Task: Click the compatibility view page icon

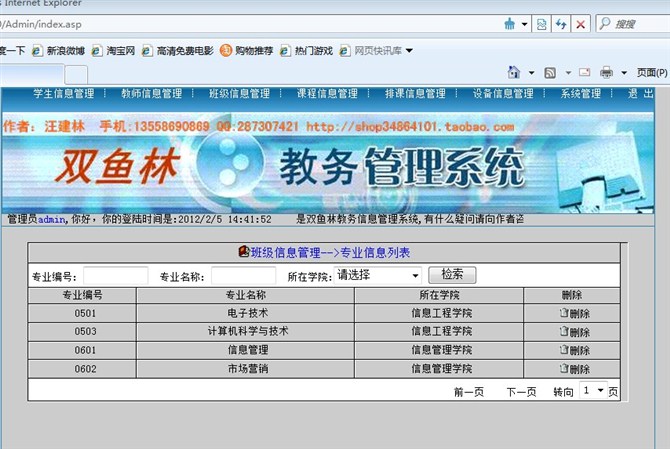Action: coord(541,24)
